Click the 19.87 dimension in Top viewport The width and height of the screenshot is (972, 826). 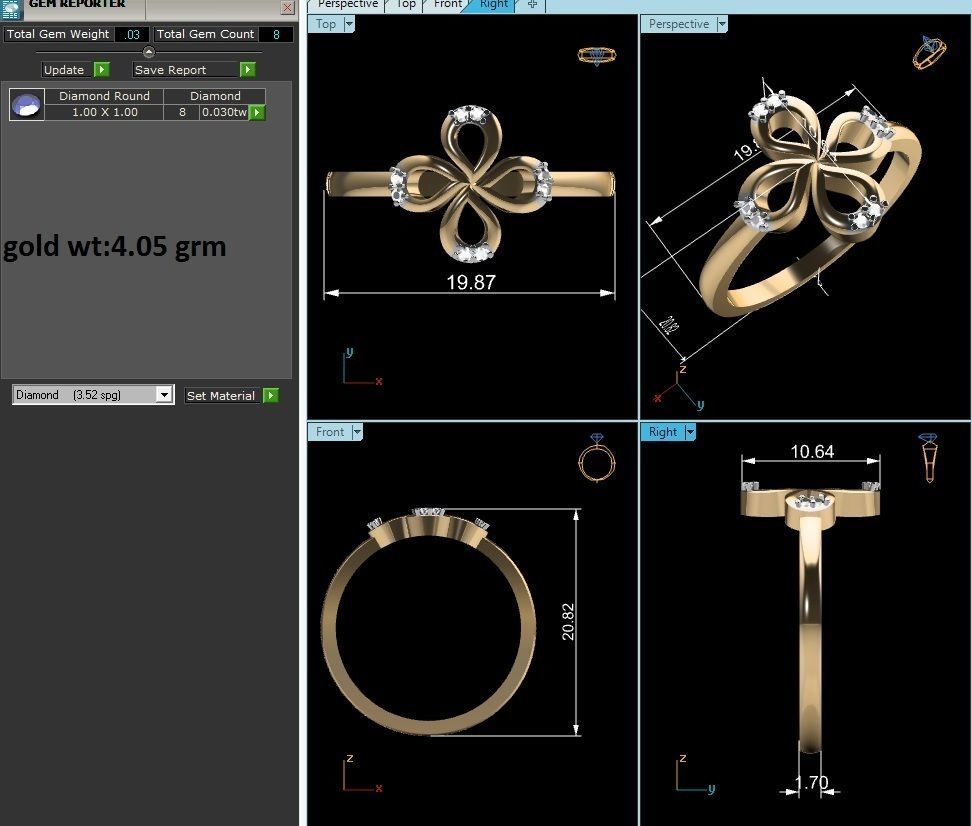click(471, 283)
